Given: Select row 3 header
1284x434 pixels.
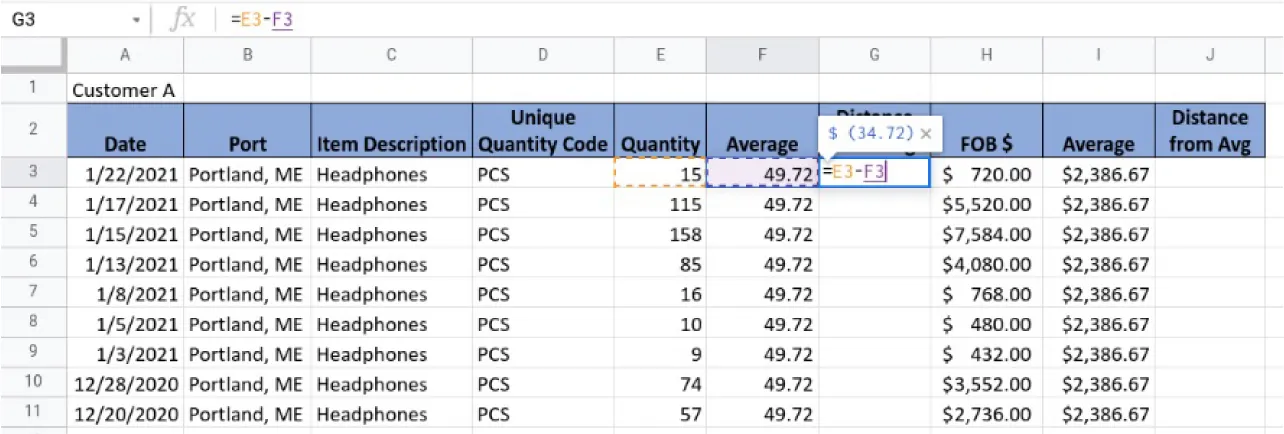Looking at the screenshot, I should tap(33, 173).
